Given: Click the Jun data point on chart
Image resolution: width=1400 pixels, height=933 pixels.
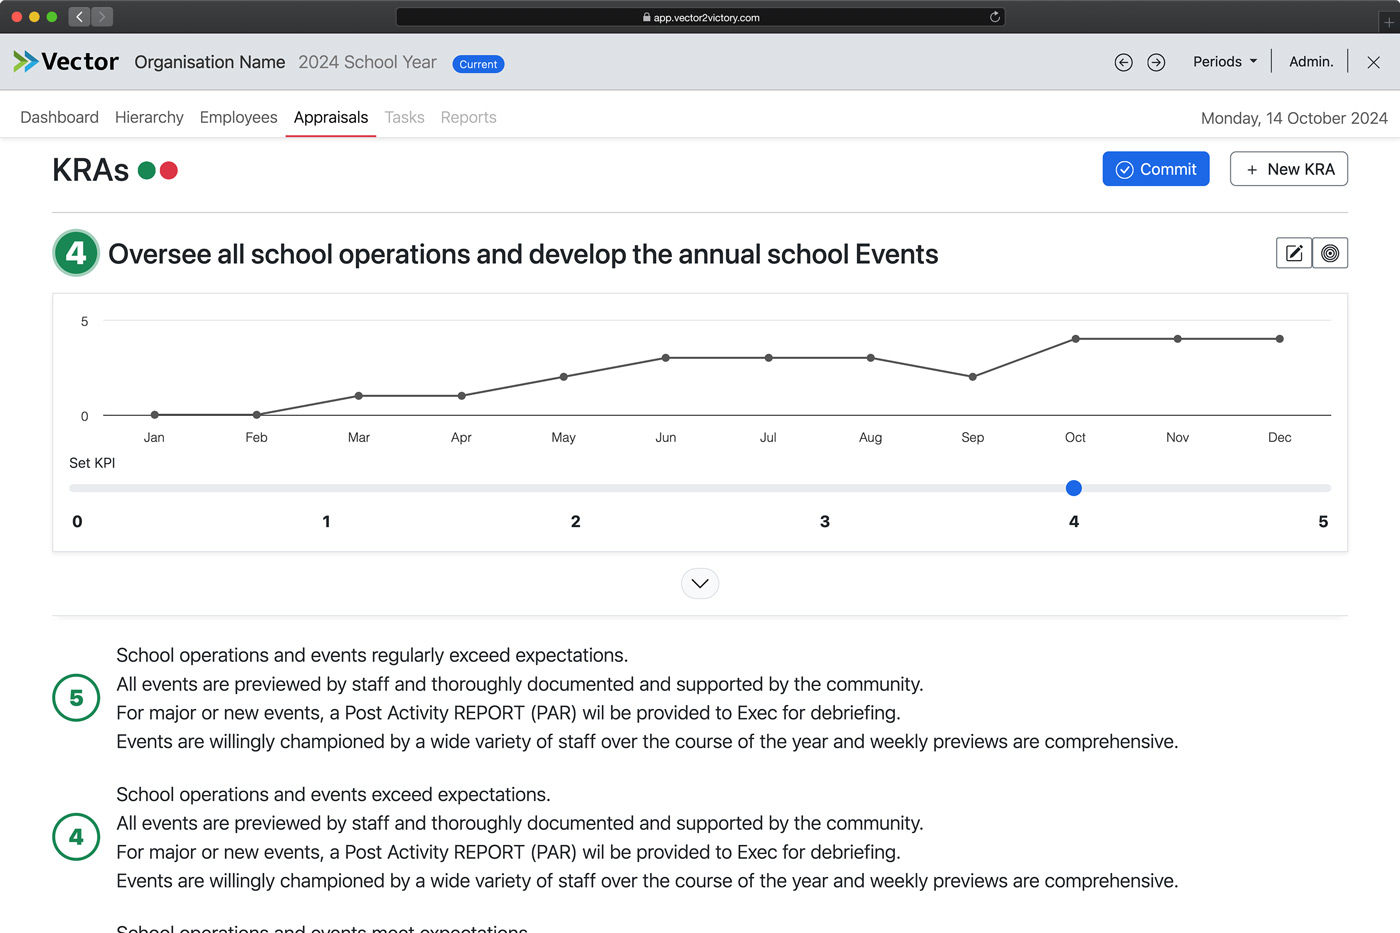Looking at the screenshot, I should (x=666, y=358).
